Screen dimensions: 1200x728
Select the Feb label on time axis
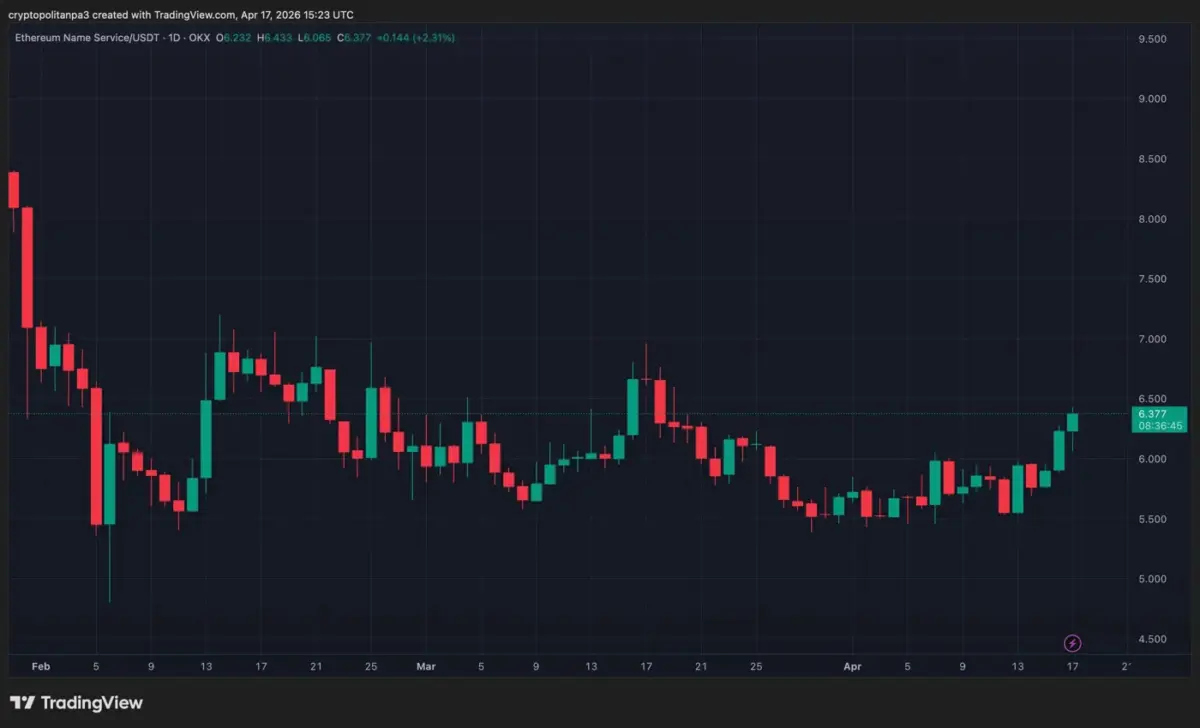click(x=40, y=665)
